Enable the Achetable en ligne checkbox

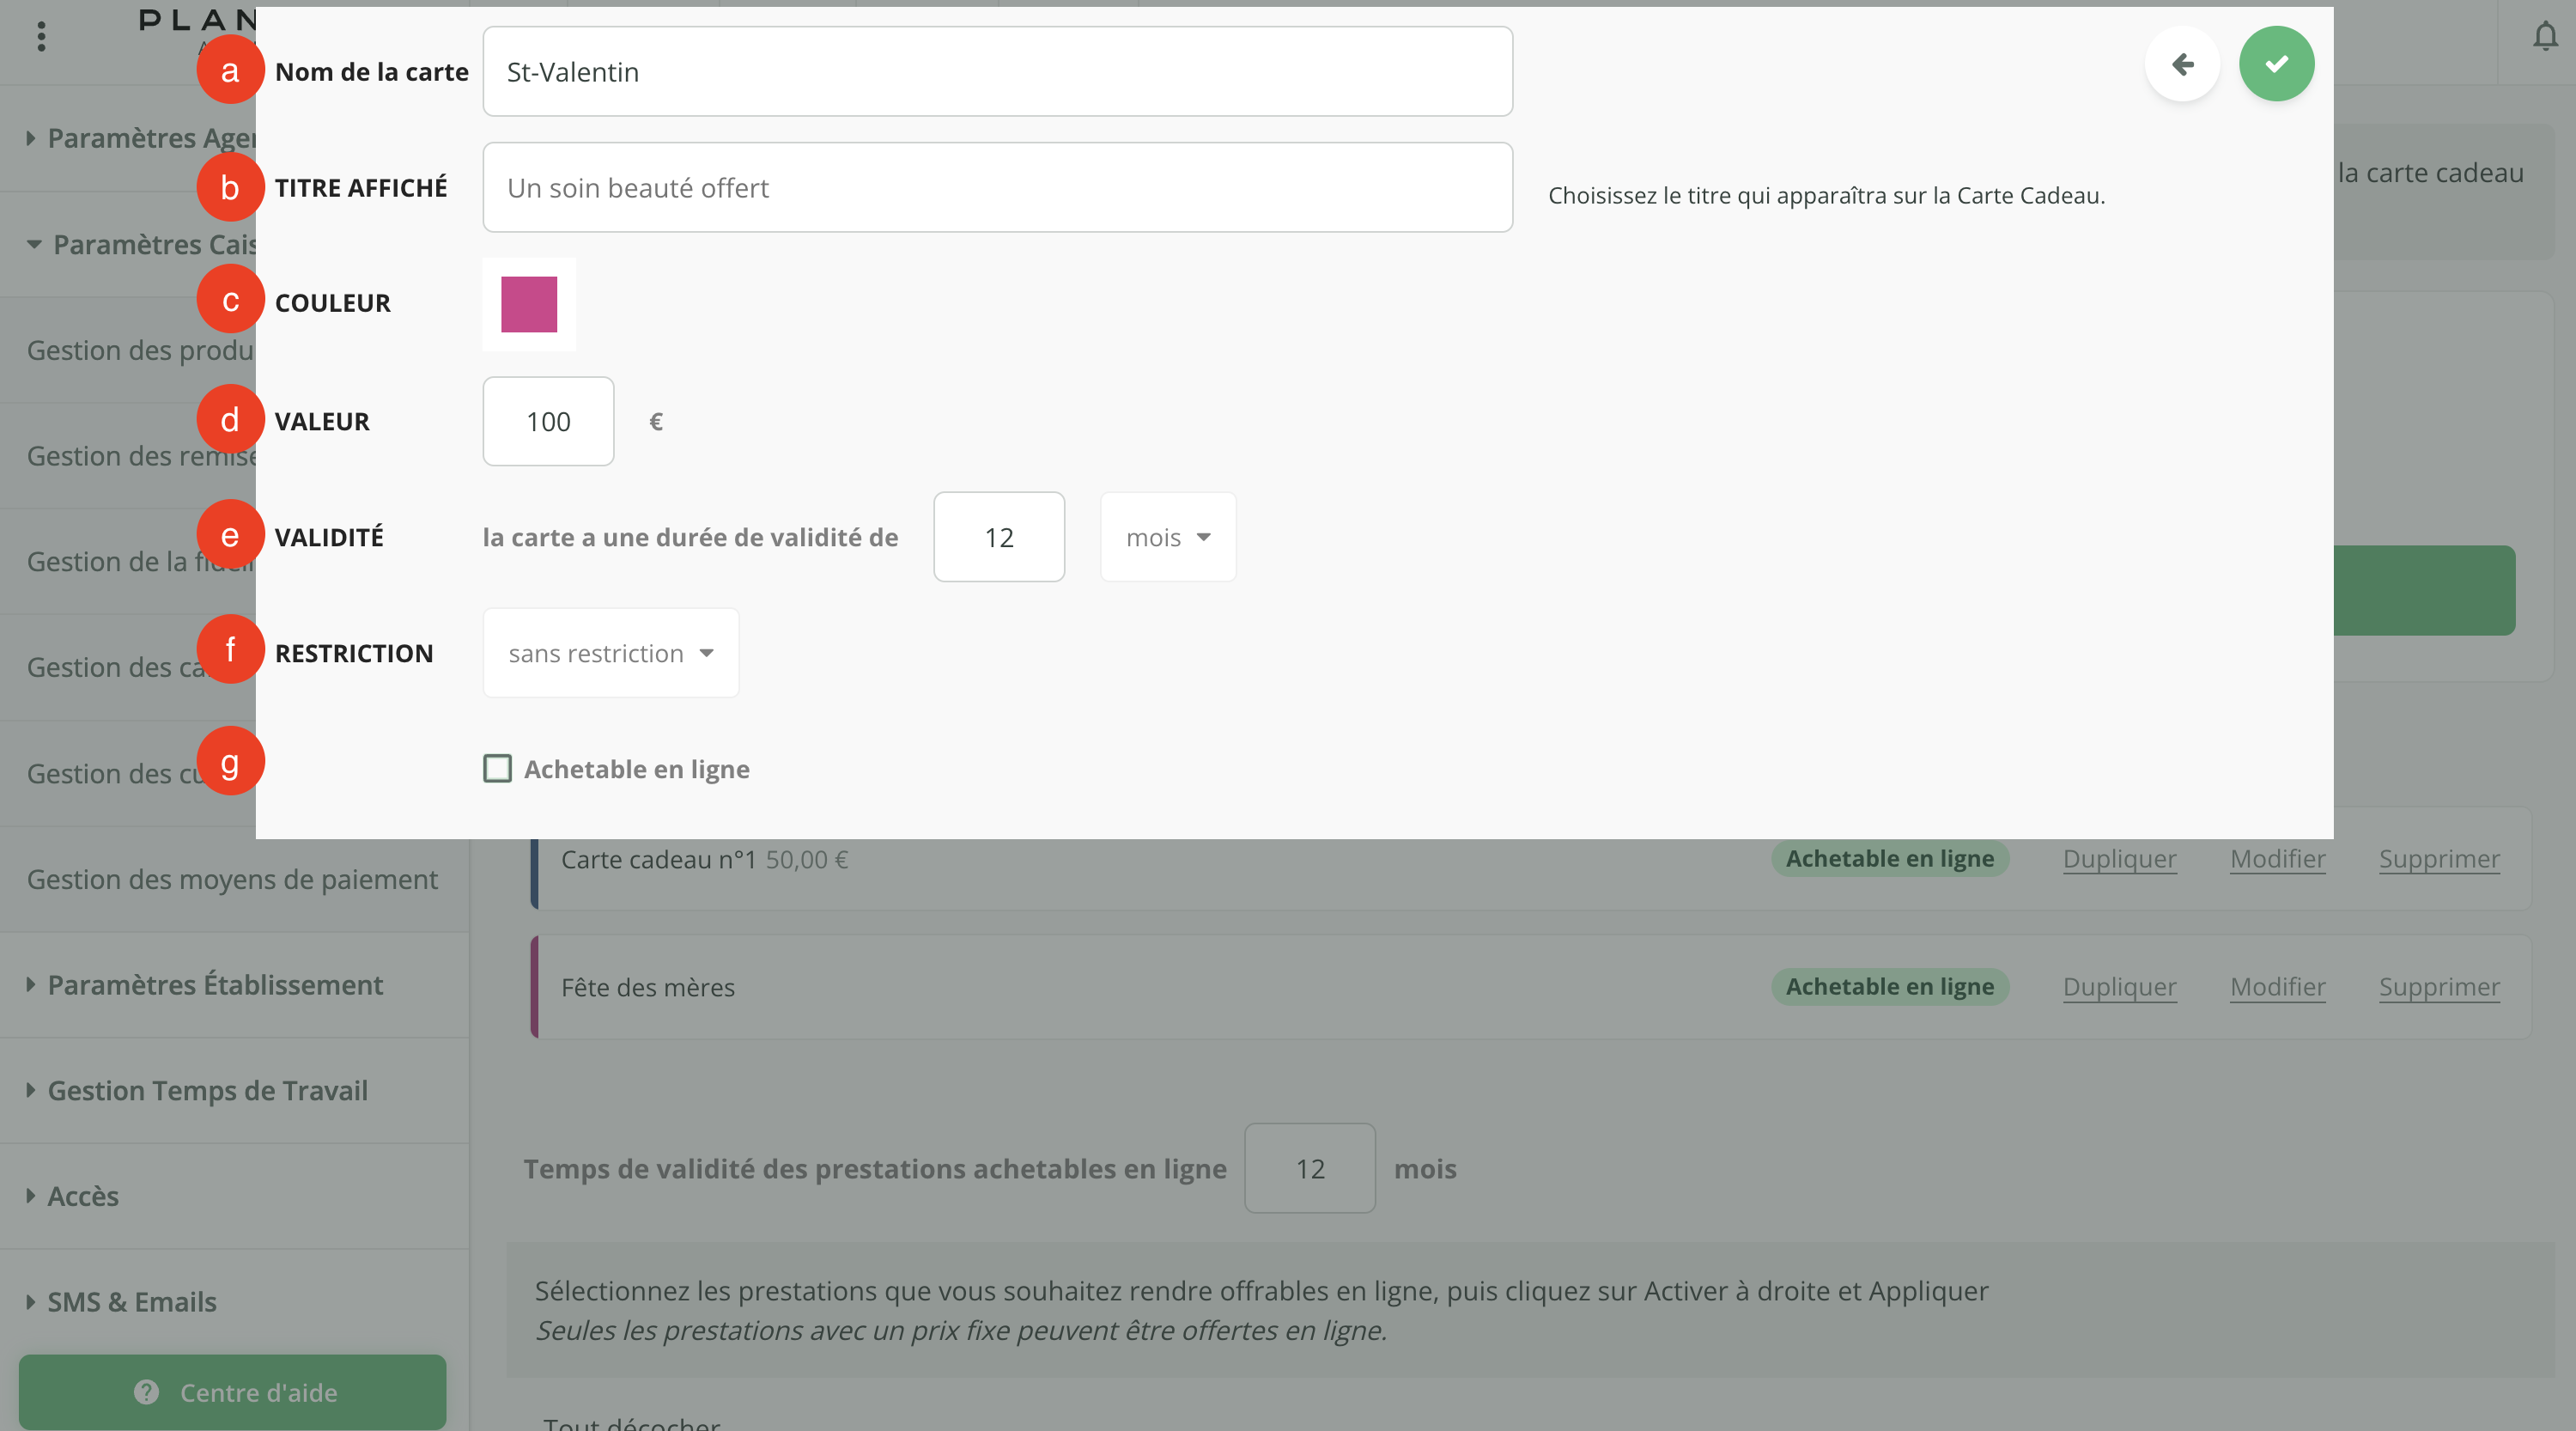pyautogui.click(x=497, y=768)
